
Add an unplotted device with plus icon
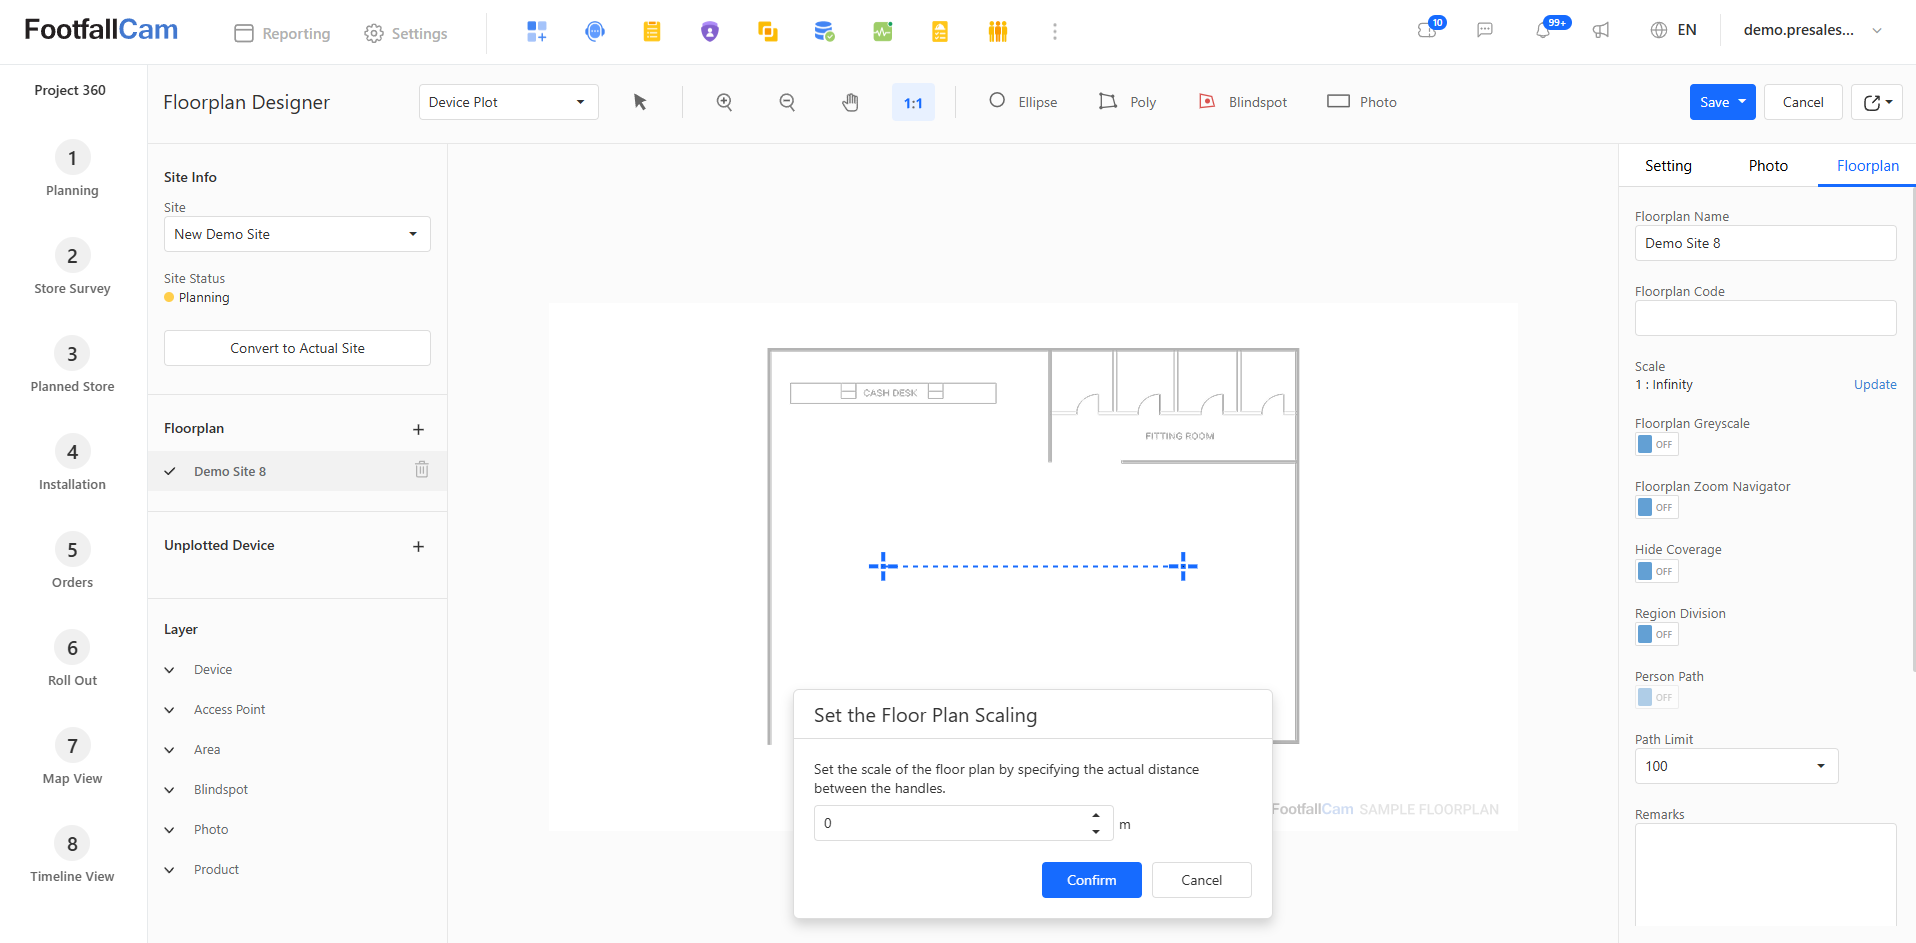[418, 546]
